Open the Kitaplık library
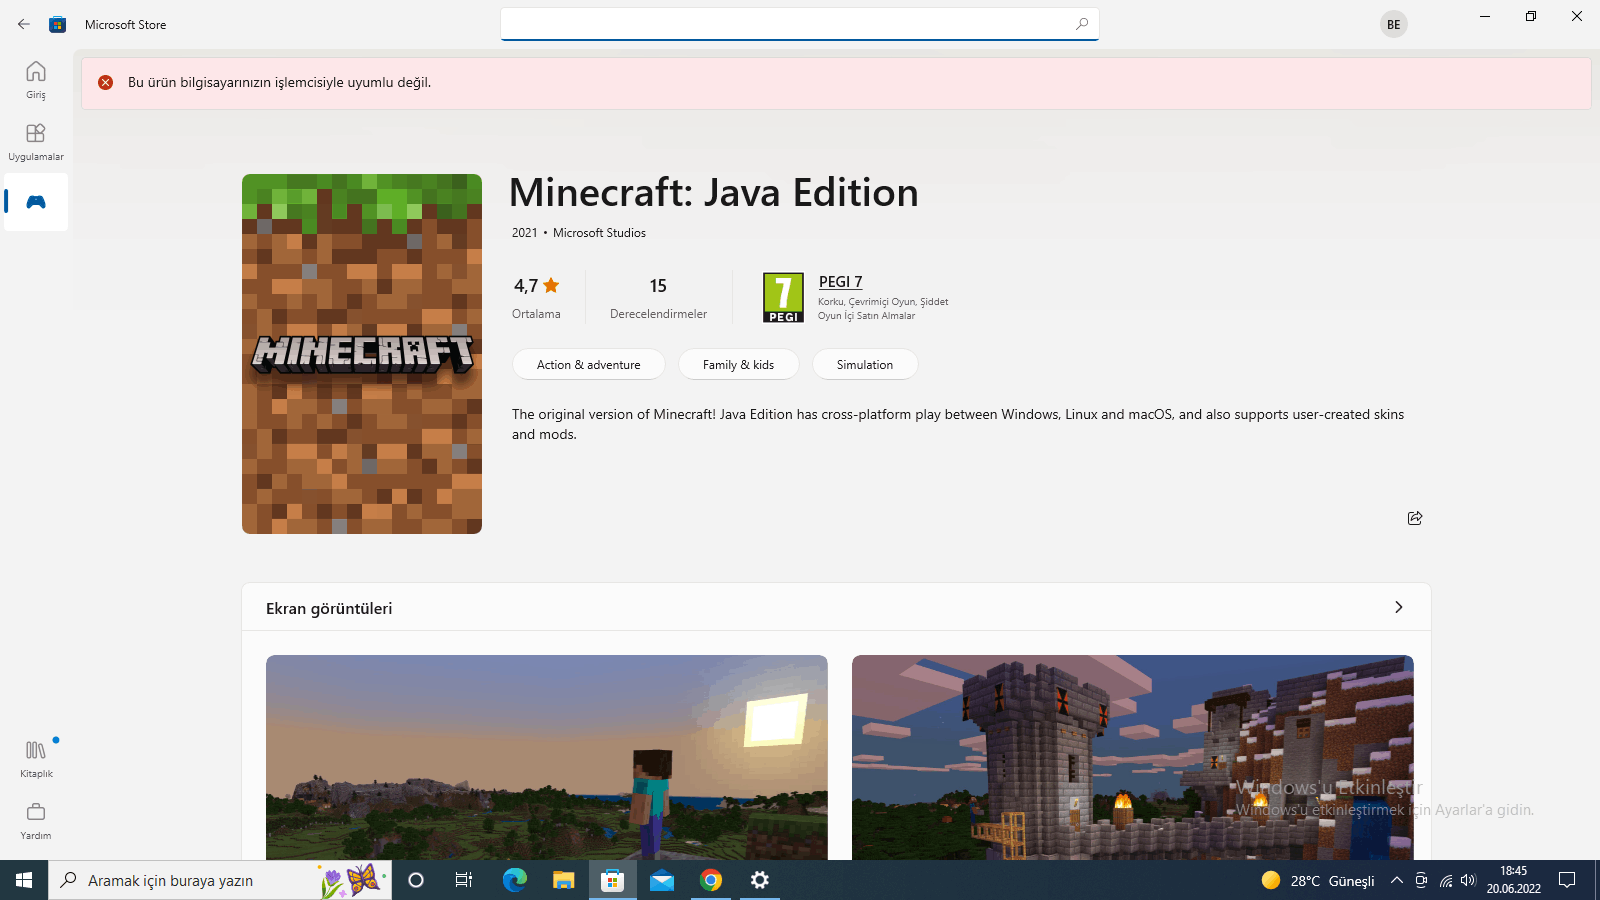Screen dimensions: 1600x900 point(36,758)
